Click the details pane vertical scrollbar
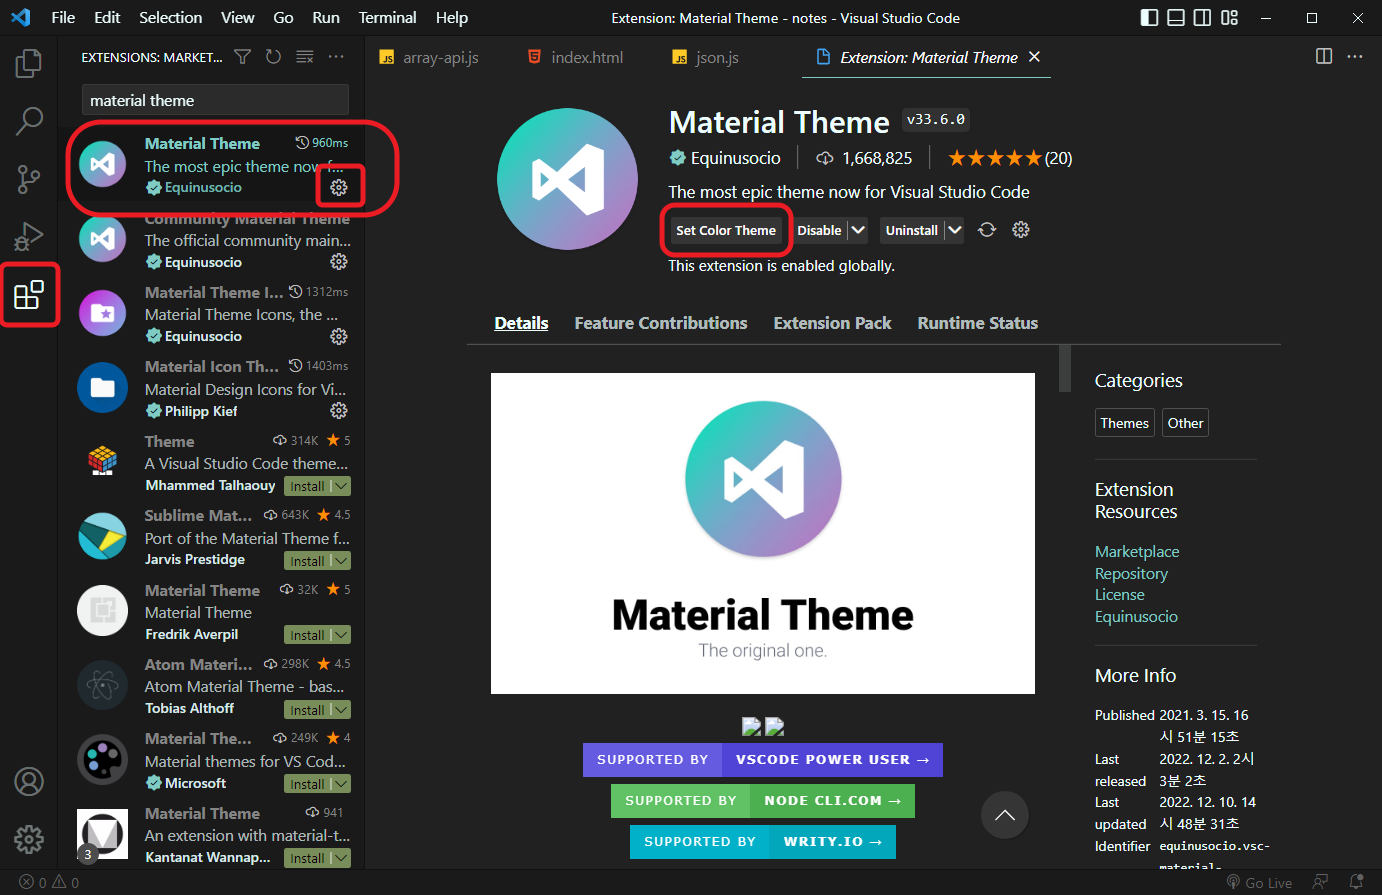This screenshot has width=1382, height=895. pos(1065,369)
